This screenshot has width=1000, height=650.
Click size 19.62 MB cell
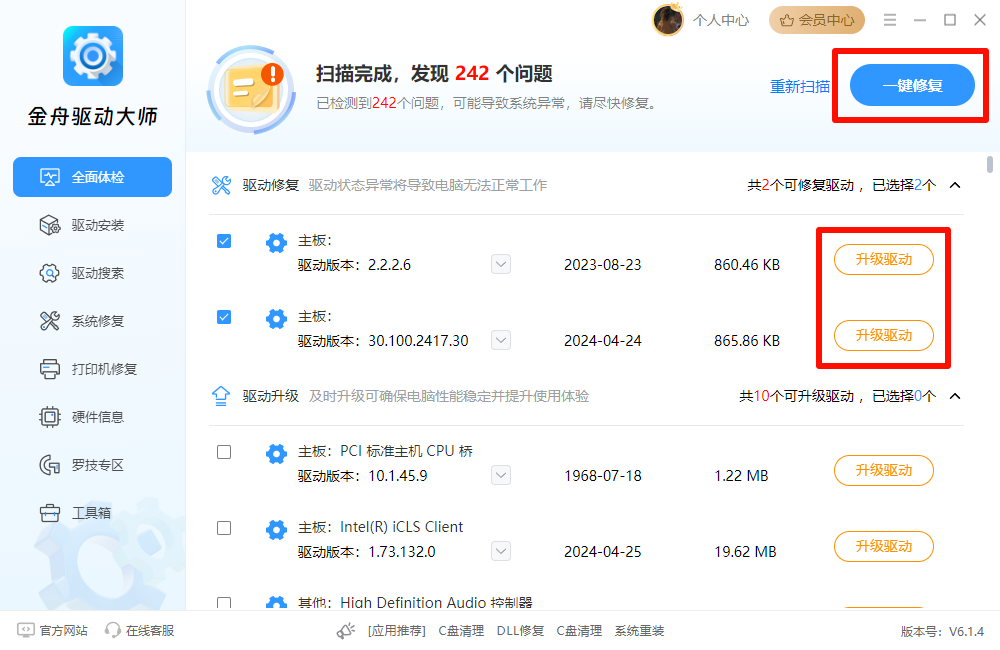(745, 552)
